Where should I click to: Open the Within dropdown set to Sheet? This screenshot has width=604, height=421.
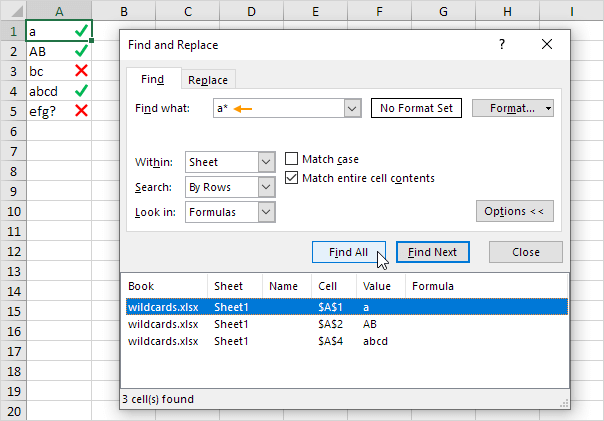[266, 162]
